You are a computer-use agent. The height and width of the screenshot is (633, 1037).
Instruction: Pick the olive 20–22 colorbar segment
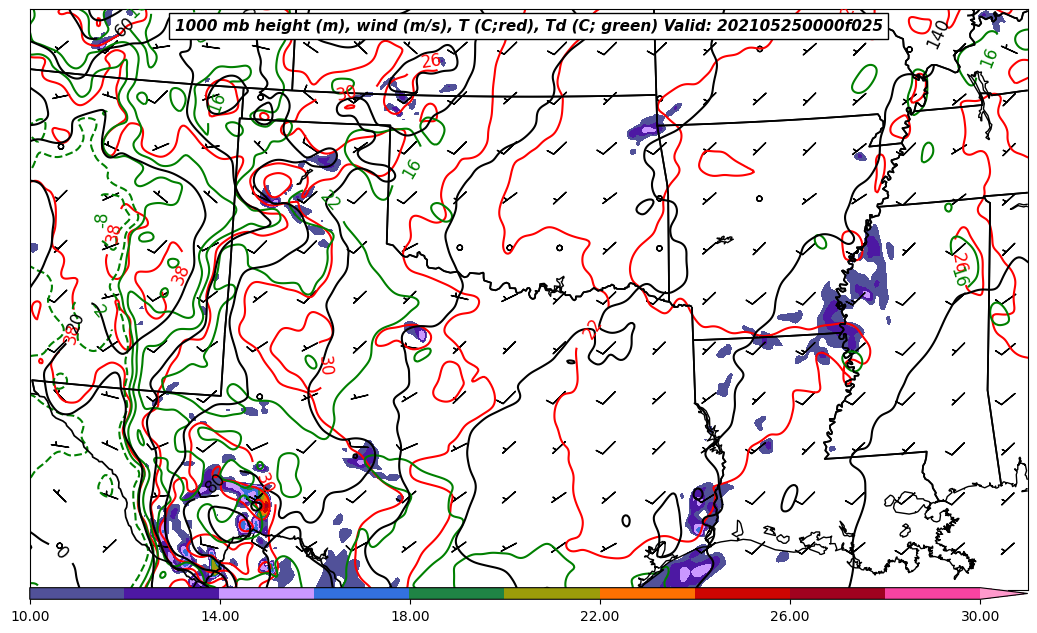tap(552, 593)
